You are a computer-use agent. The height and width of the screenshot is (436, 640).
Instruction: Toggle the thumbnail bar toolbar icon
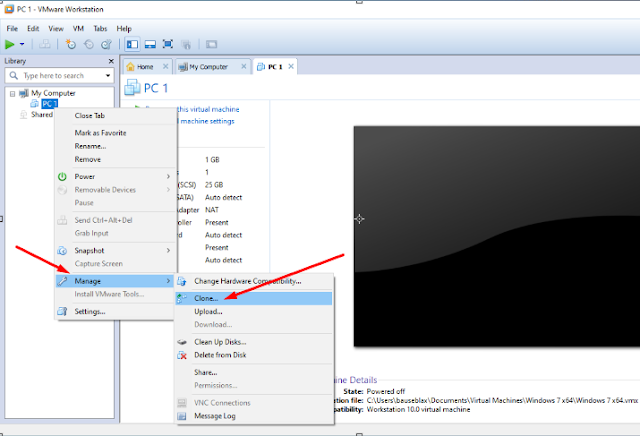(x=150, y=44)
